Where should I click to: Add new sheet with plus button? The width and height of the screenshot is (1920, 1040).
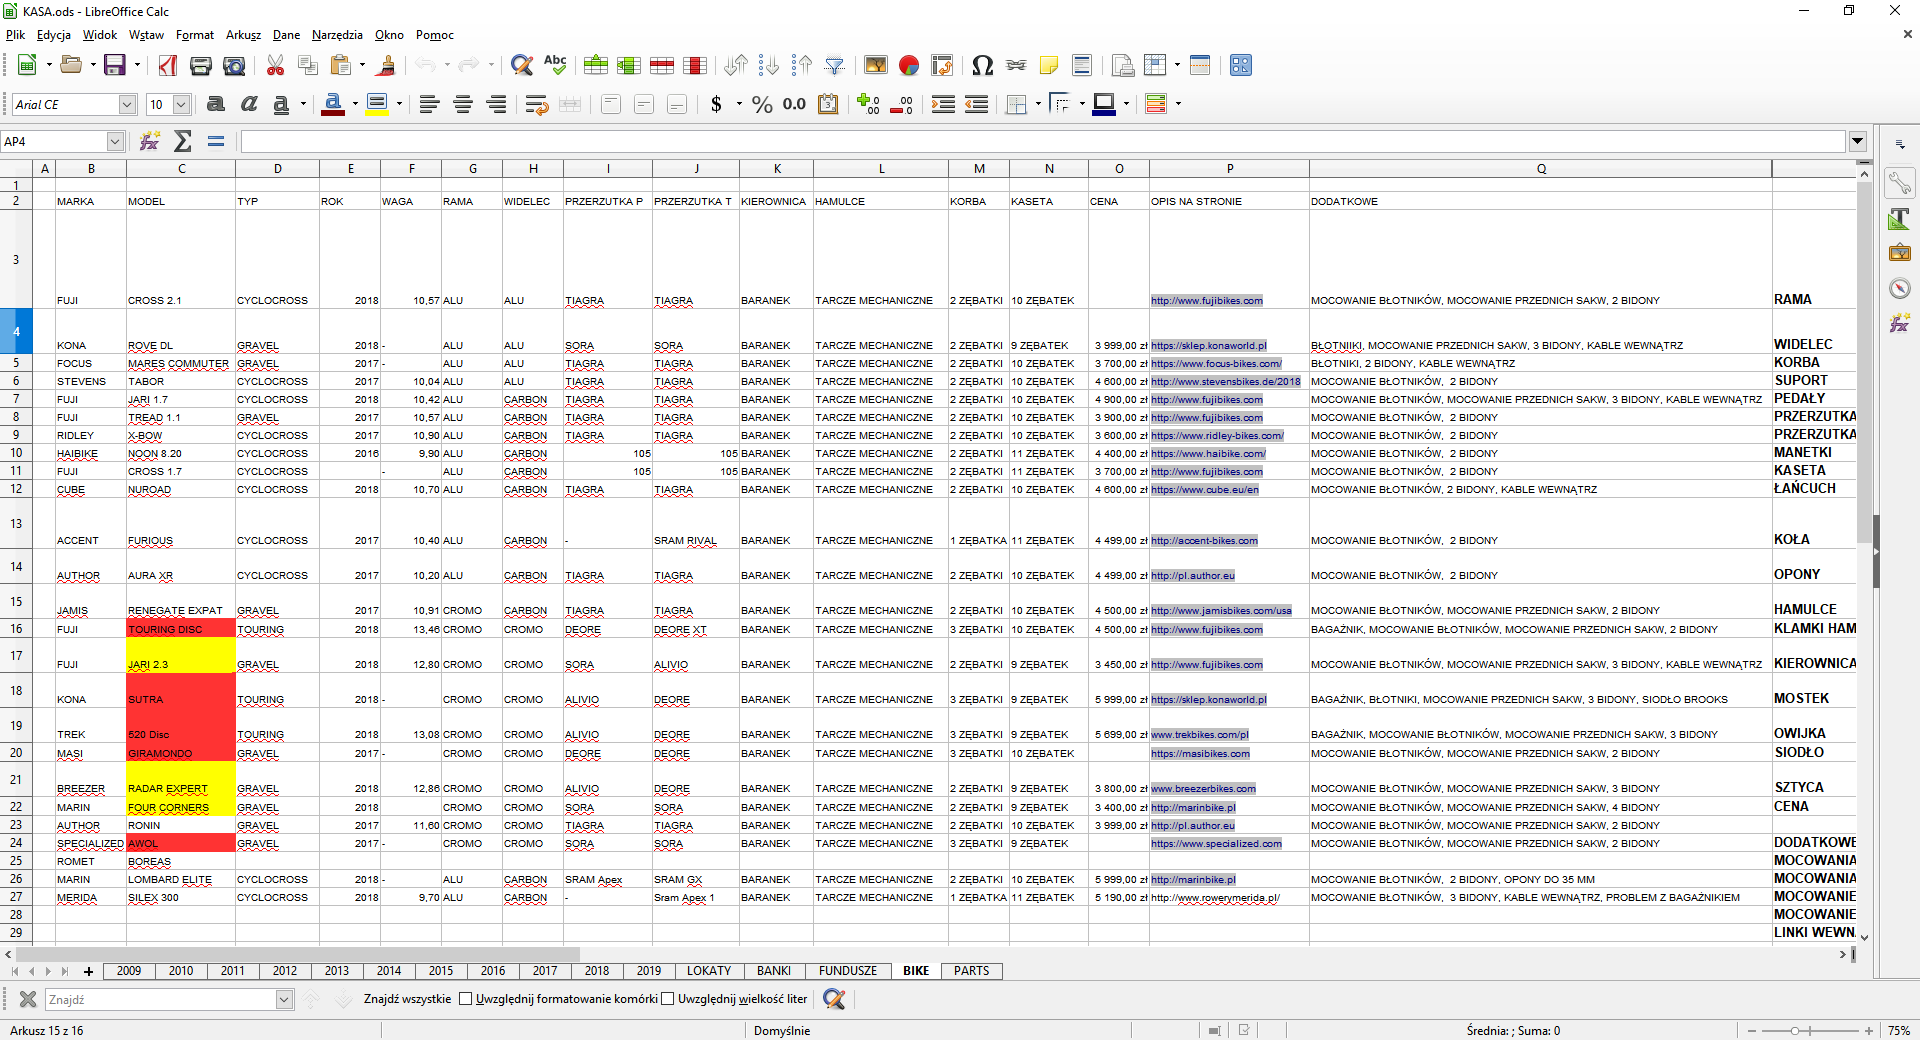tap(88, 971)
